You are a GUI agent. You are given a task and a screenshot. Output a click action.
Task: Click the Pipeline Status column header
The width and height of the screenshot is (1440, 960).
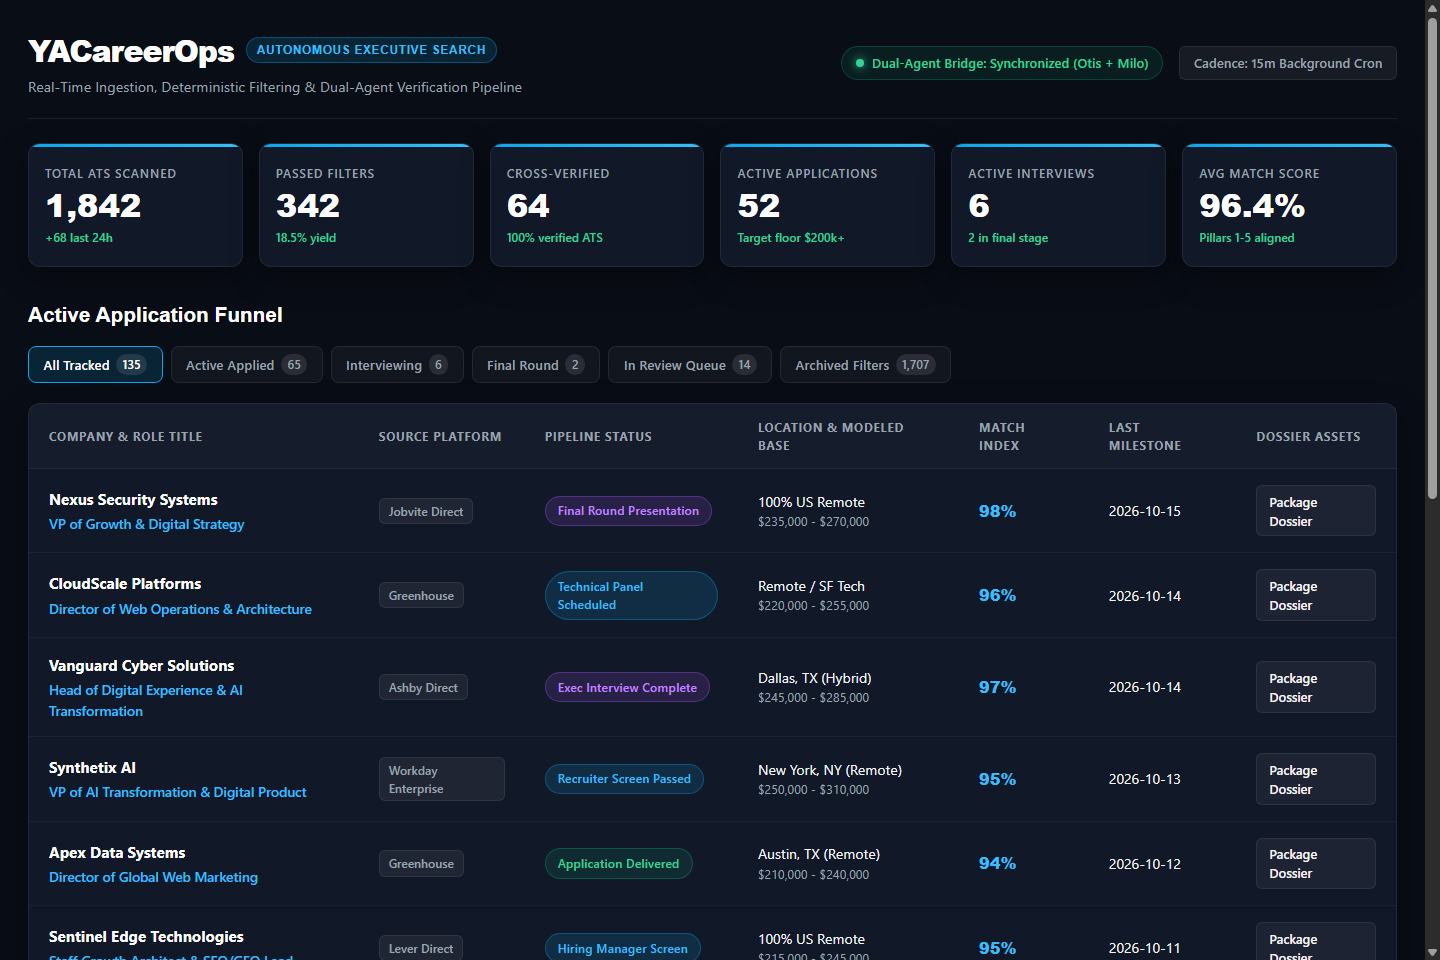pyautogui.click(x=598, y=437)
